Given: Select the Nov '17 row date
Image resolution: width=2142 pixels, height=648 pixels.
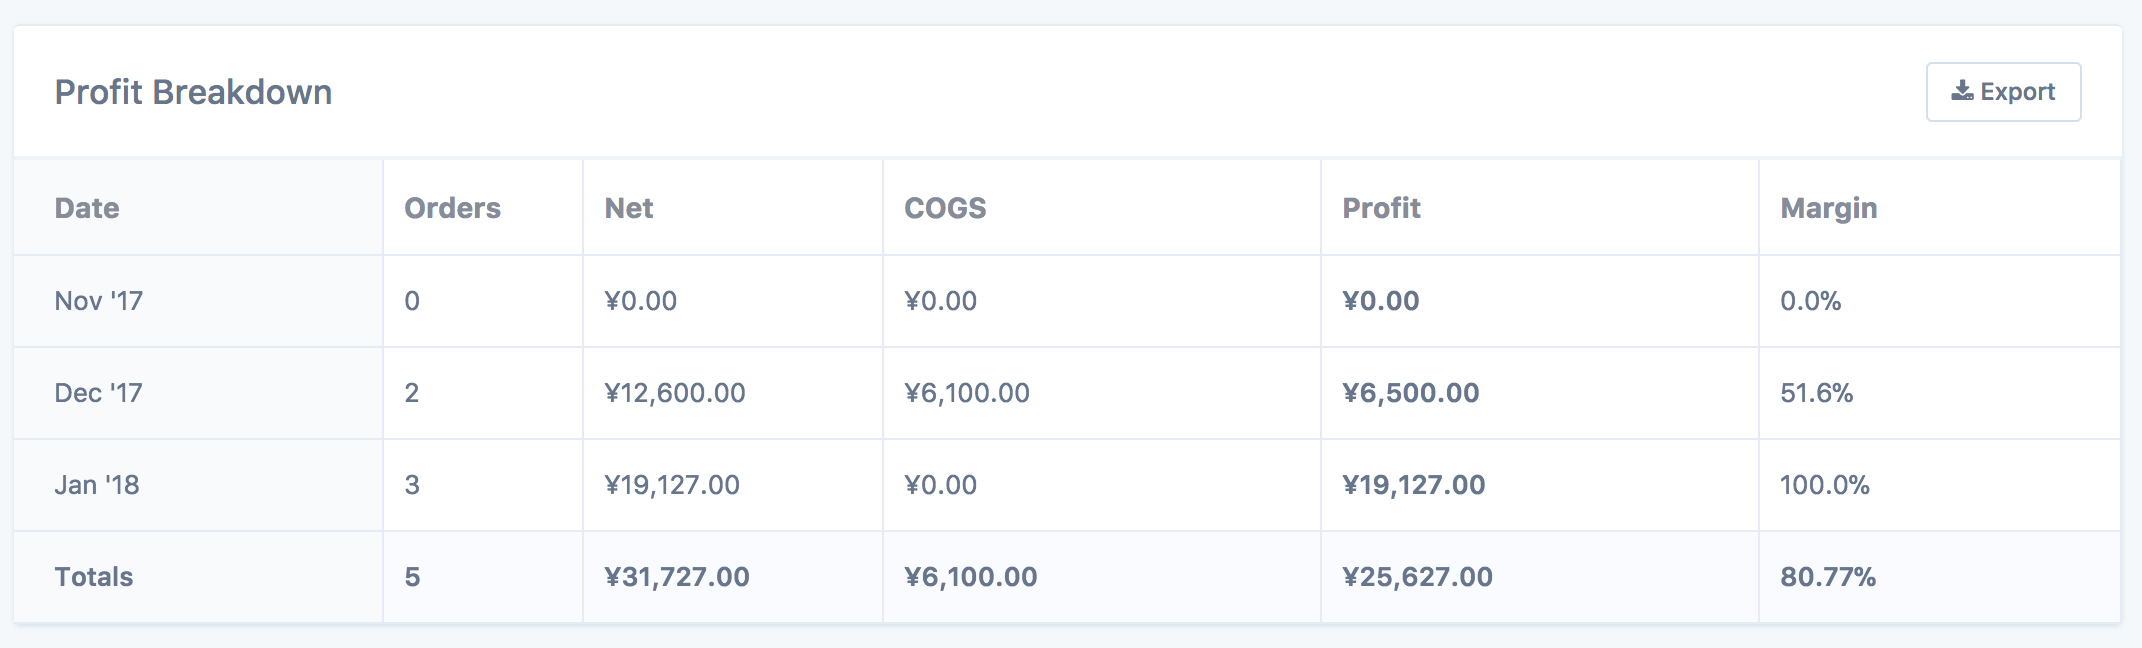Looking at the screenshot, I should (98, 301).
